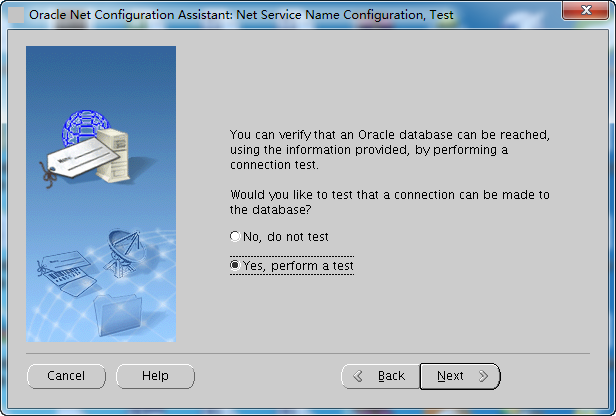Viewport: 616px width, 416px height.
Task: Click the satellite dish icon
Action: point(124,252)
